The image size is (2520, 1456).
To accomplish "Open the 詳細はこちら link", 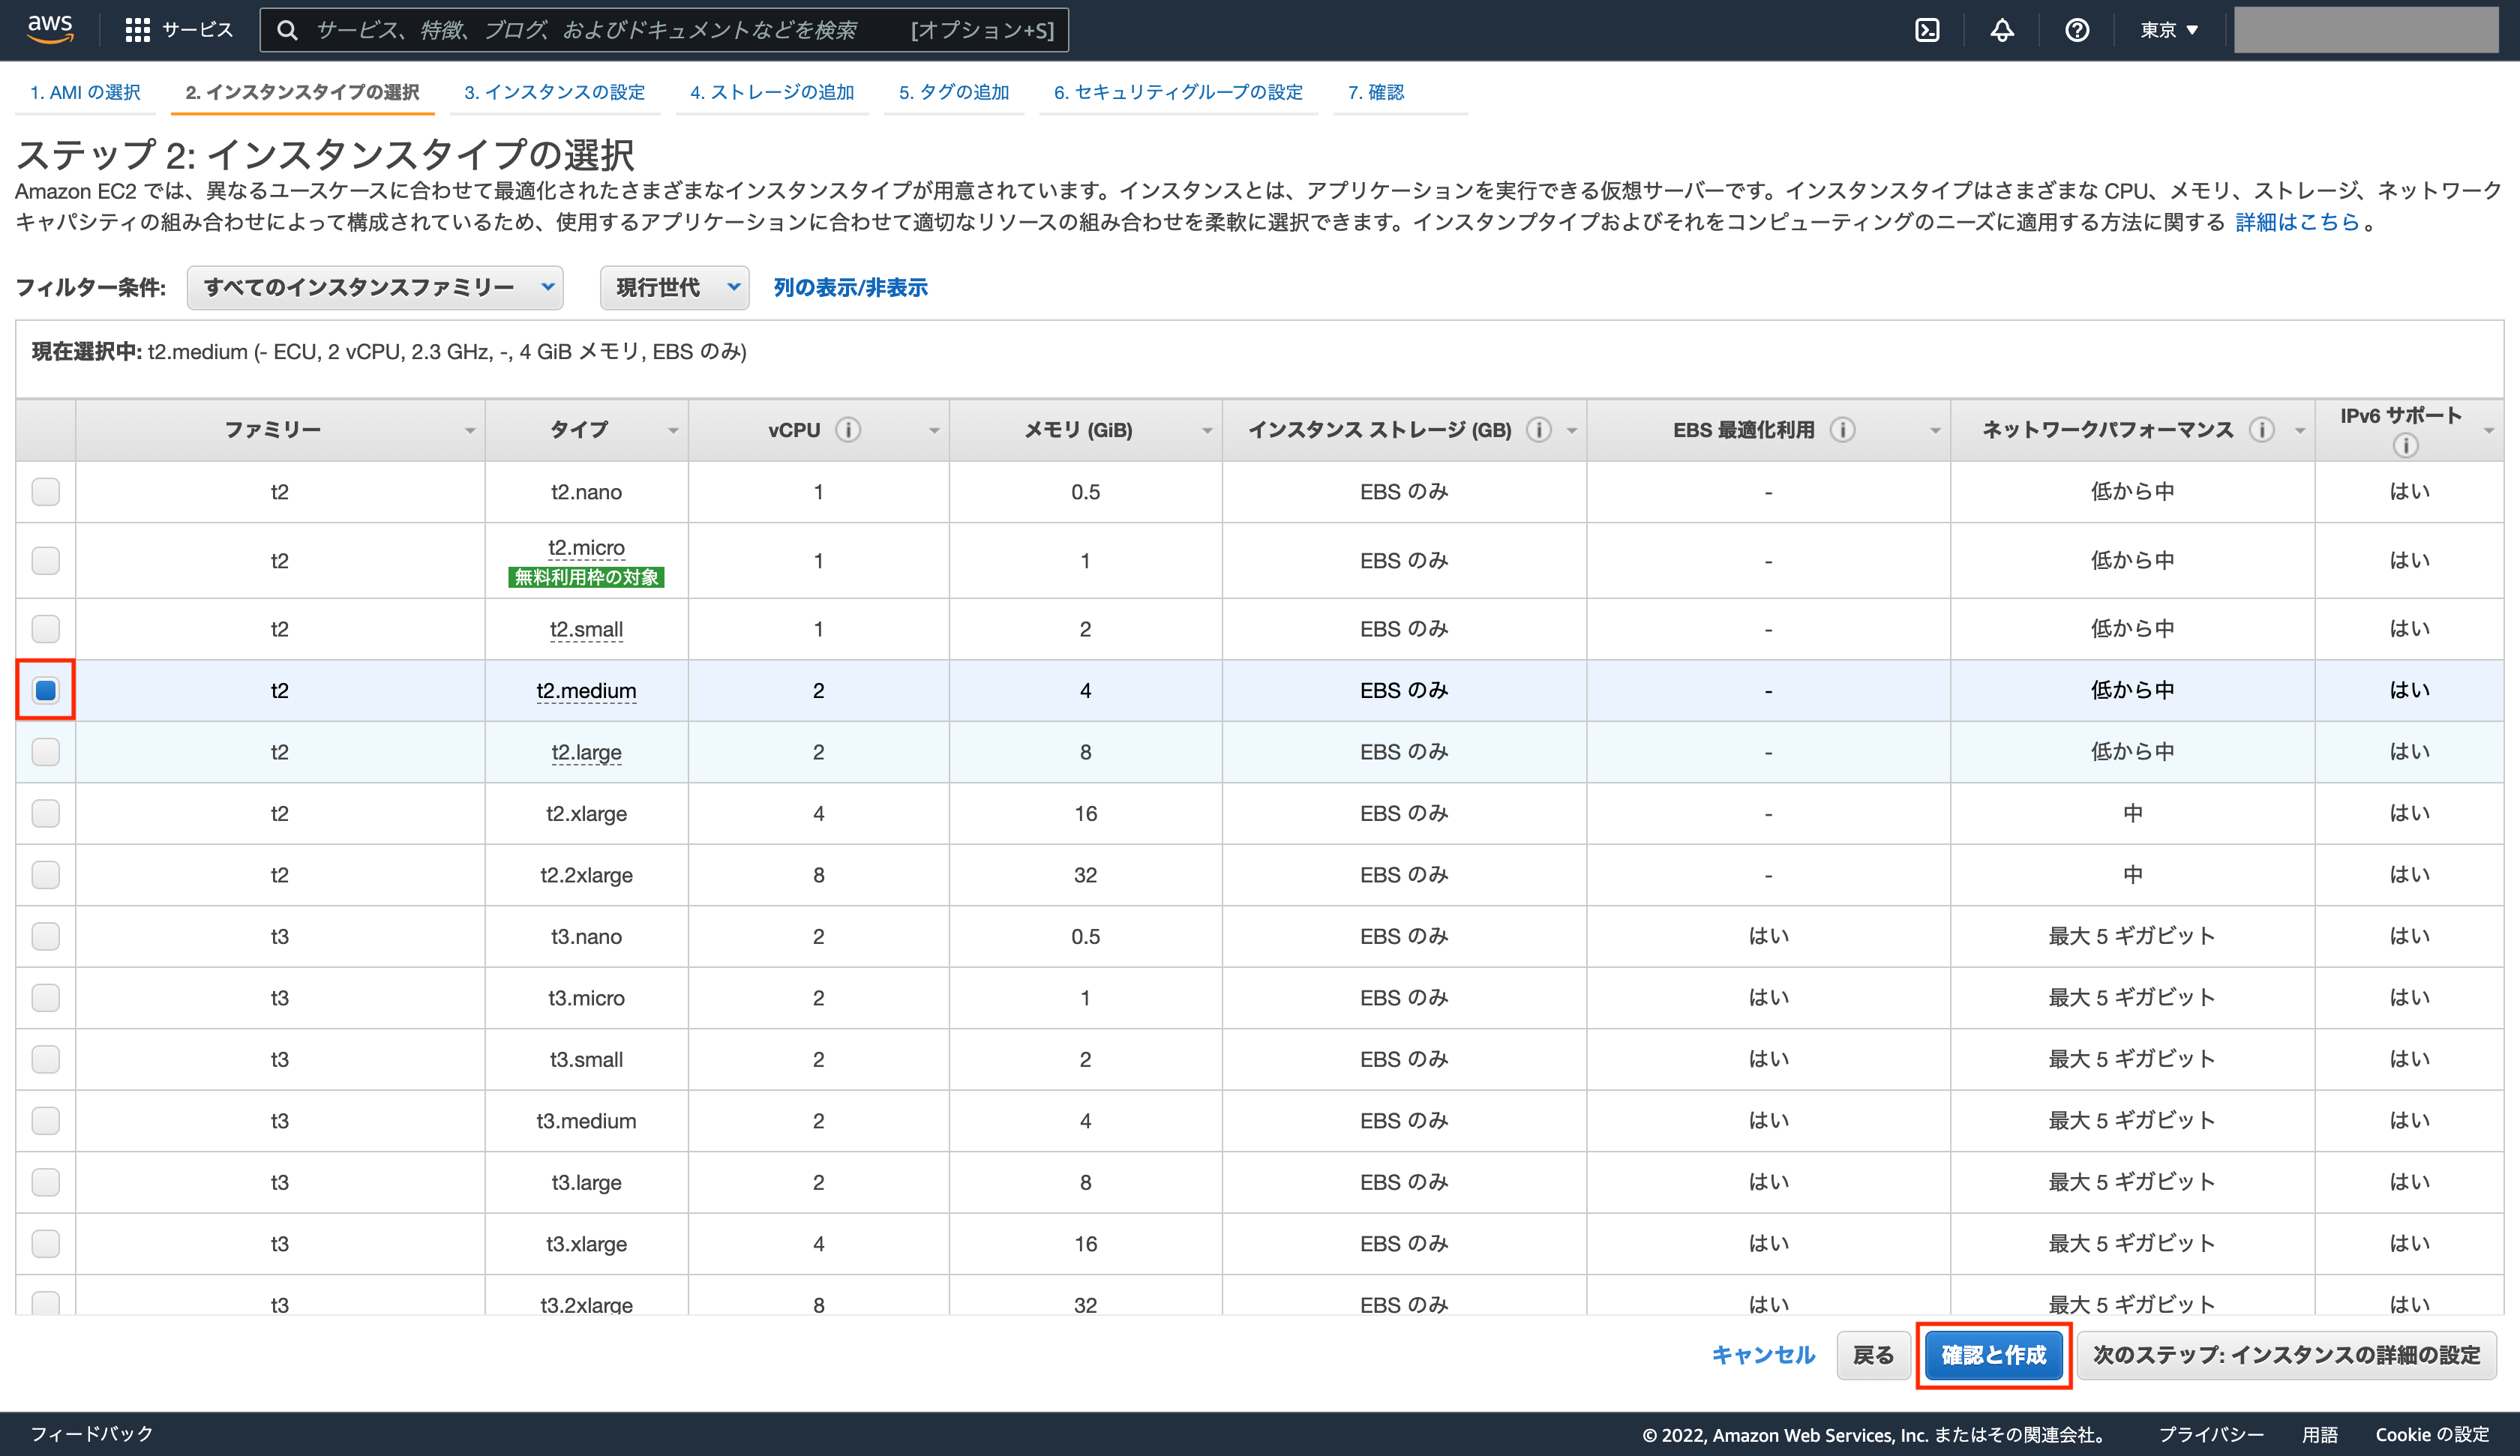I will point(2297,222).
